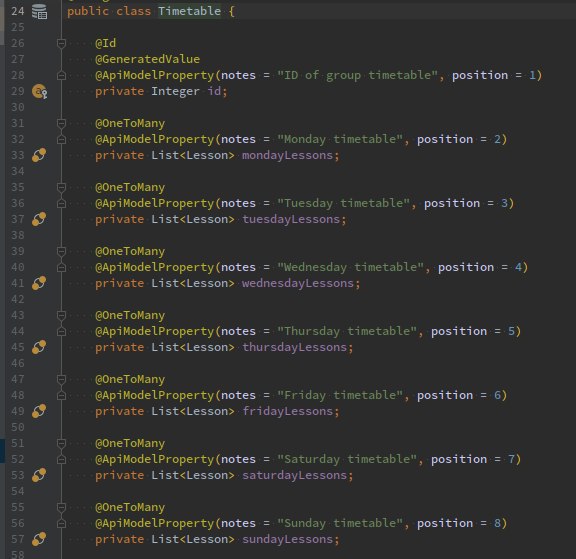Click the saturdayLessons field name

click(295, 475)
